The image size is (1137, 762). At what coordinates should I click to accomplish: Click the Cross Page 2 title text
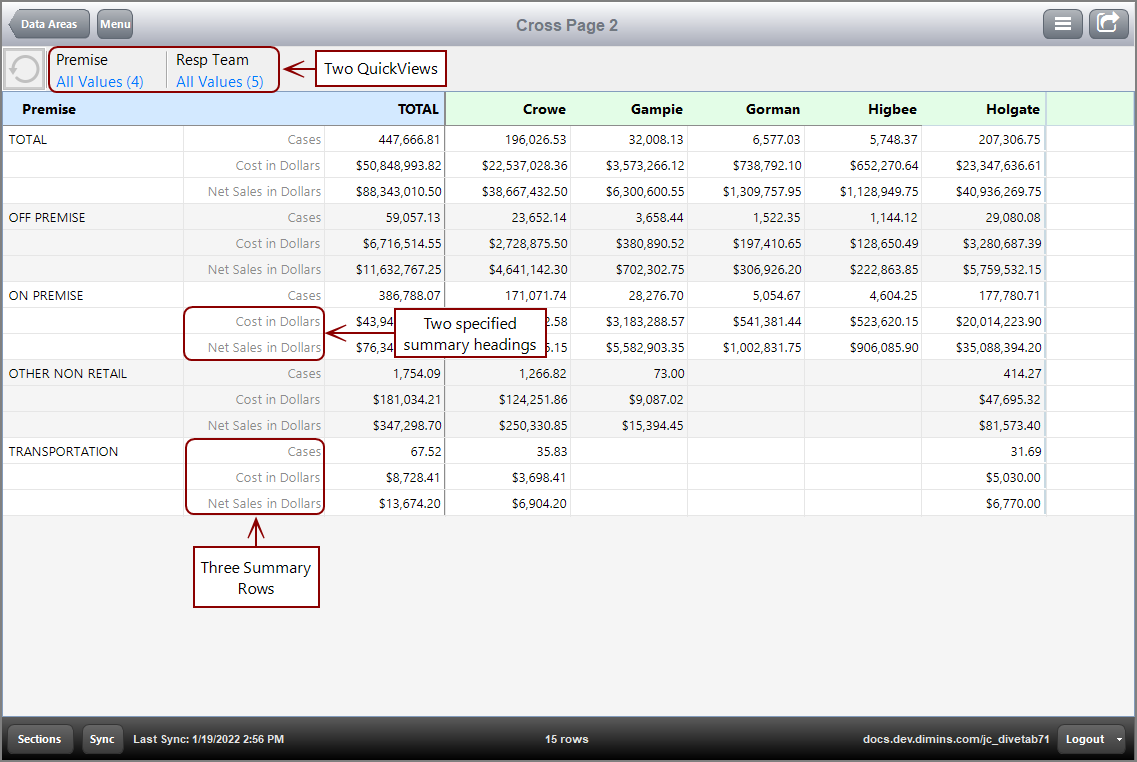567,23
